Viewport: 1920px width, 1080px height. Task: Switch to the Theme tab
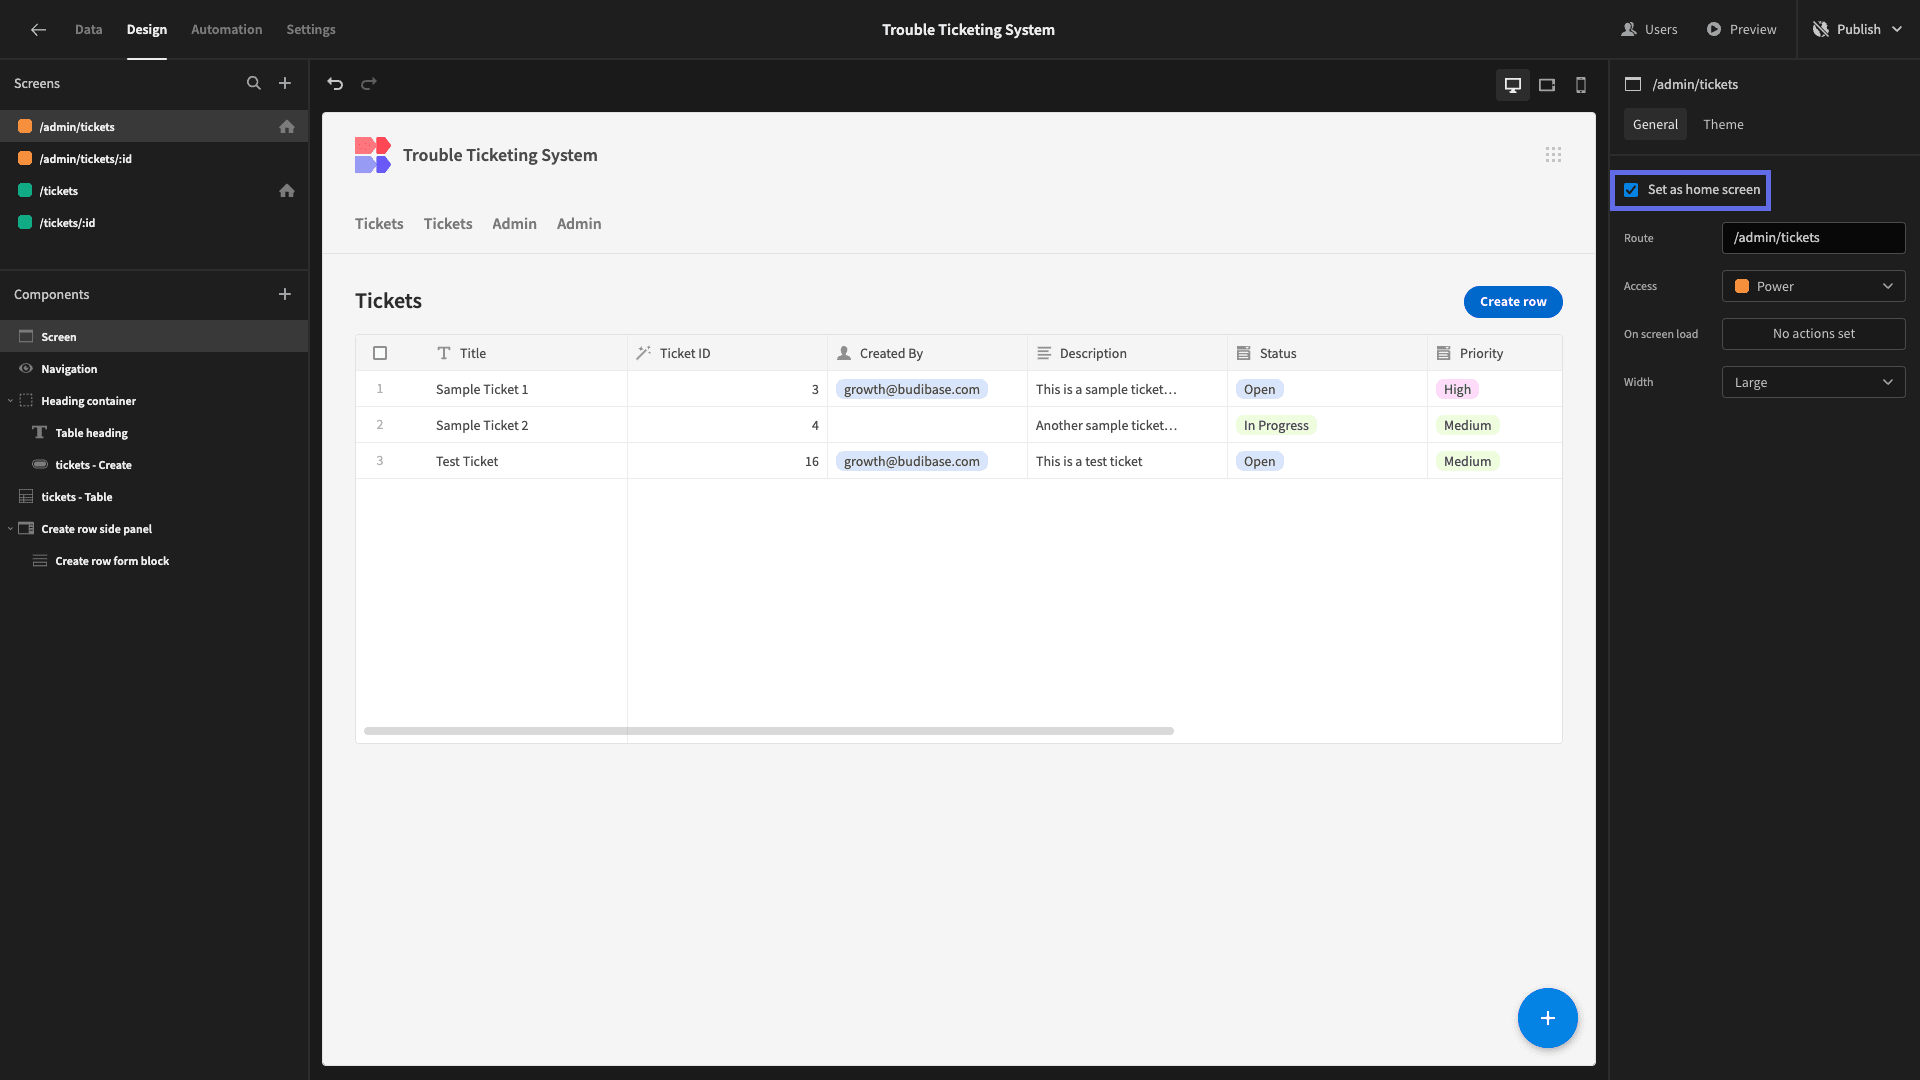1723,124
